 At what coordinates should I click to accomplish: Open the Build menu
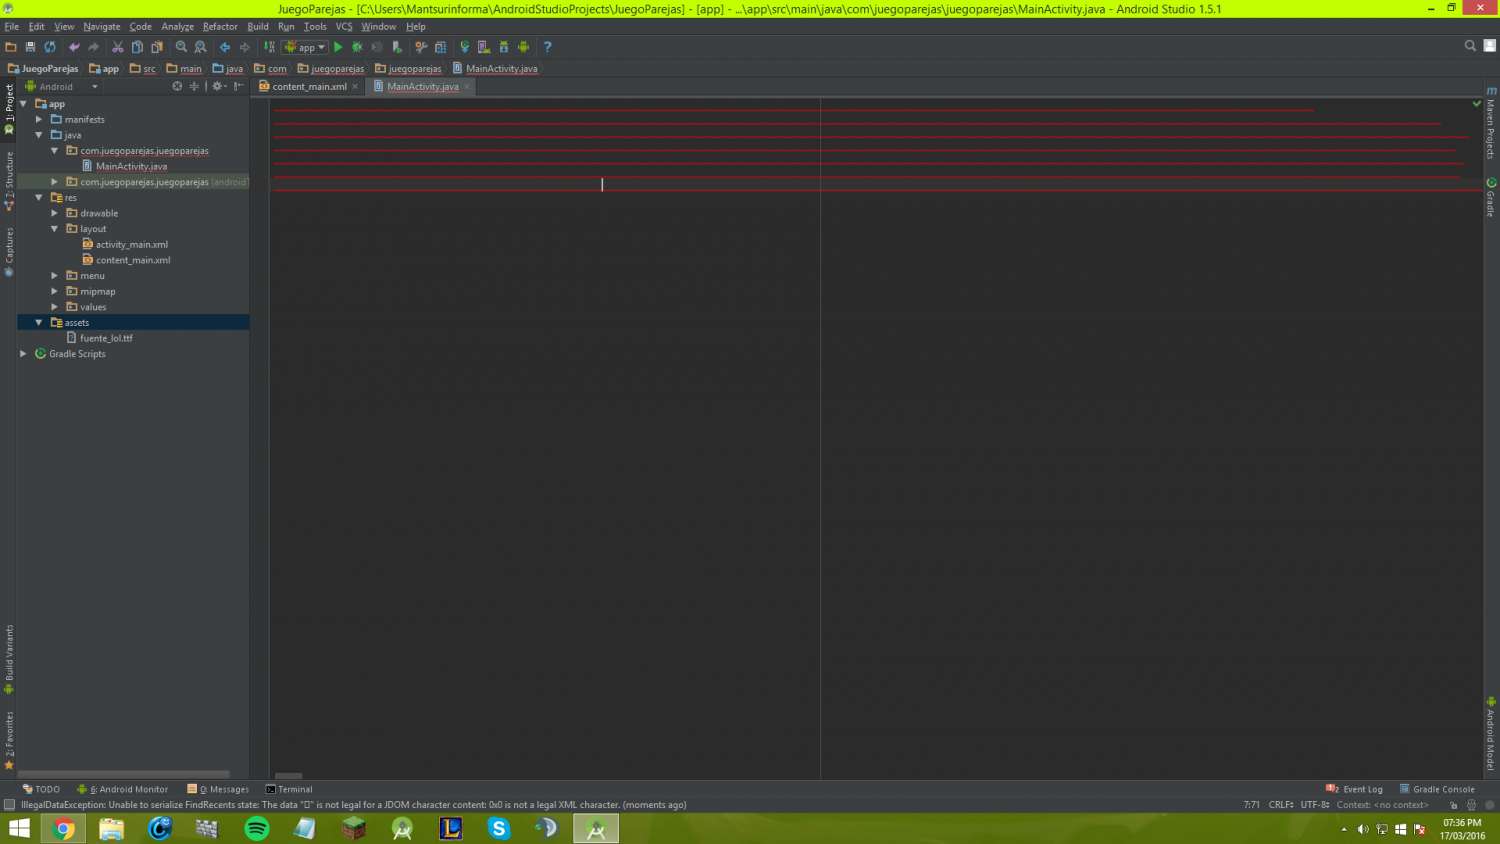click(258, 27)
